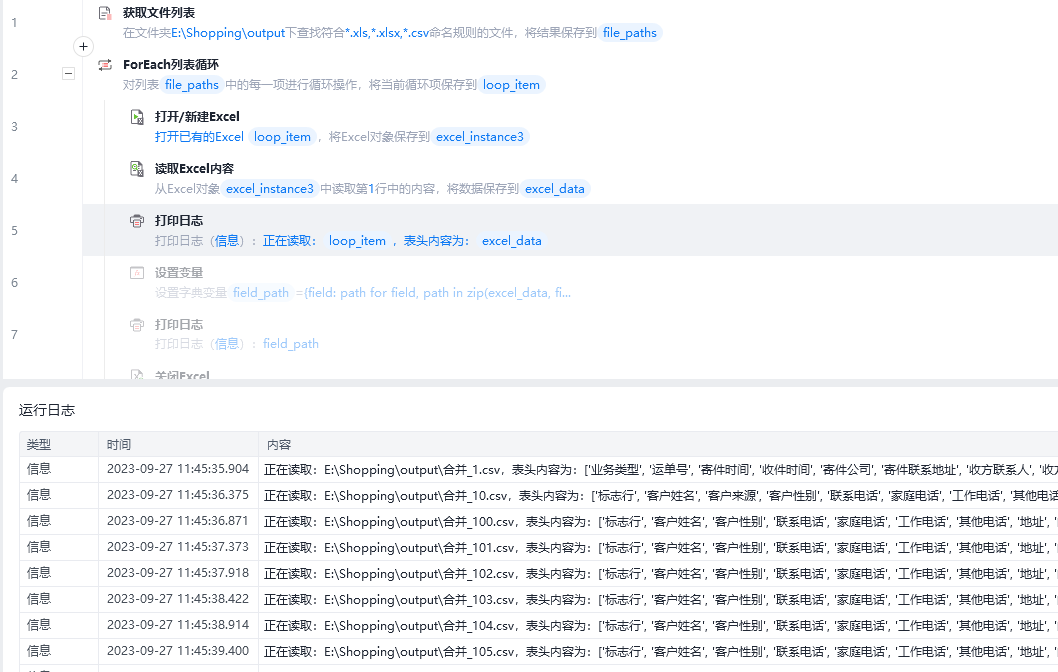Click timestamp 2023-09-27 11:45:35.904
Viewport: 1058px width, 672px height.
point(178,469)
